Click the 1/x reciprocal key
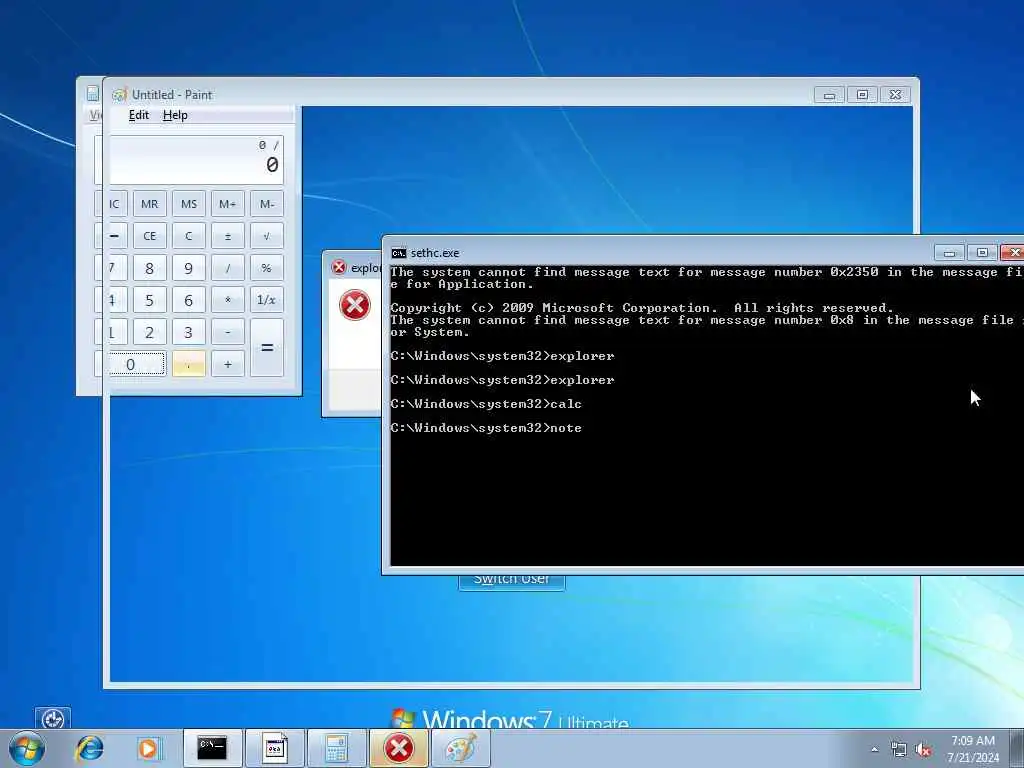The image size is (1024, 768). click(x=267, y=300)
